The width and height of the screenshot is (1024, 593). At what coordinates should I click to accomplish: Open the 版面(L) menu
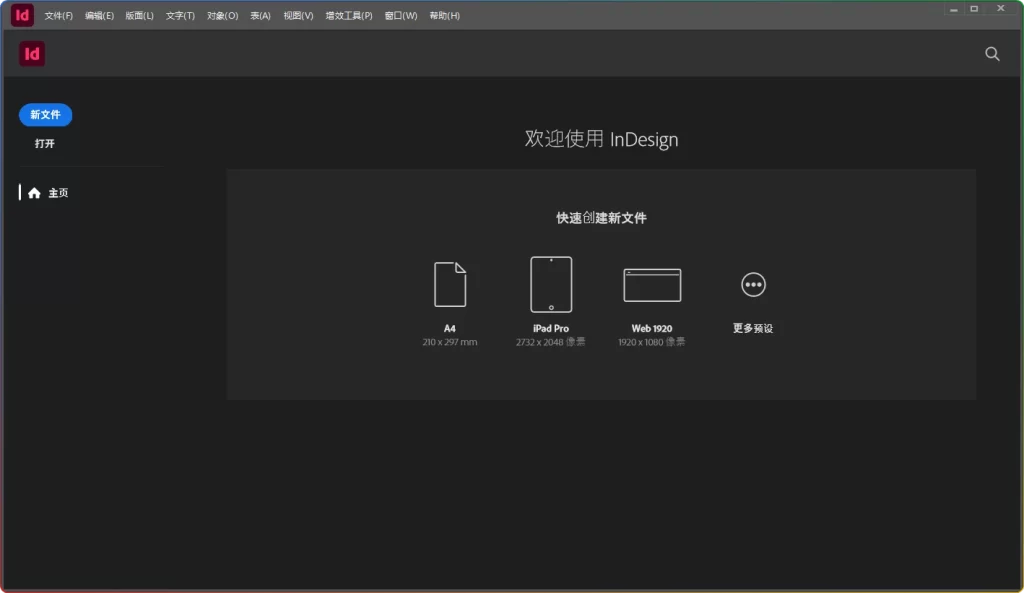click(x=139, y=15)
